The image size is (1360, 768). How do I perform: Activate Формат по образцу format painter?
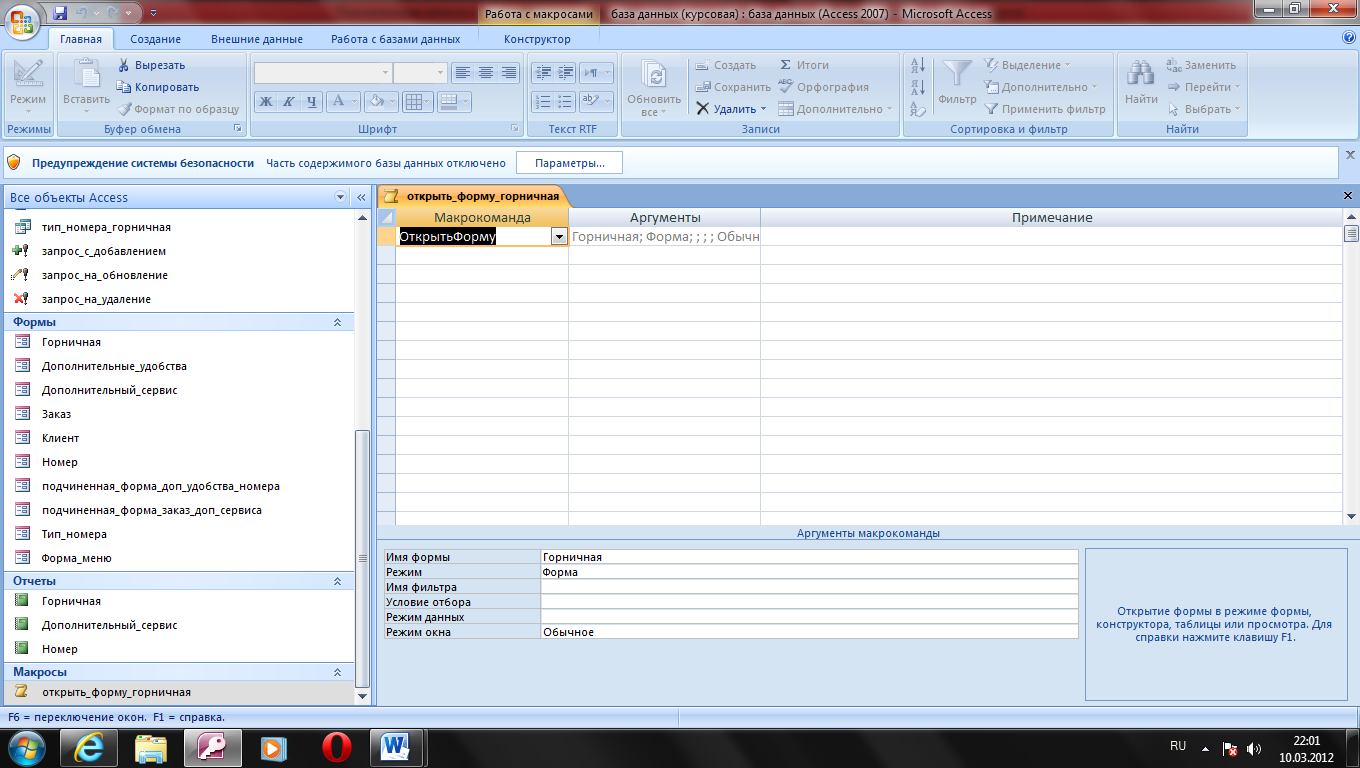[x=179, y=109]
